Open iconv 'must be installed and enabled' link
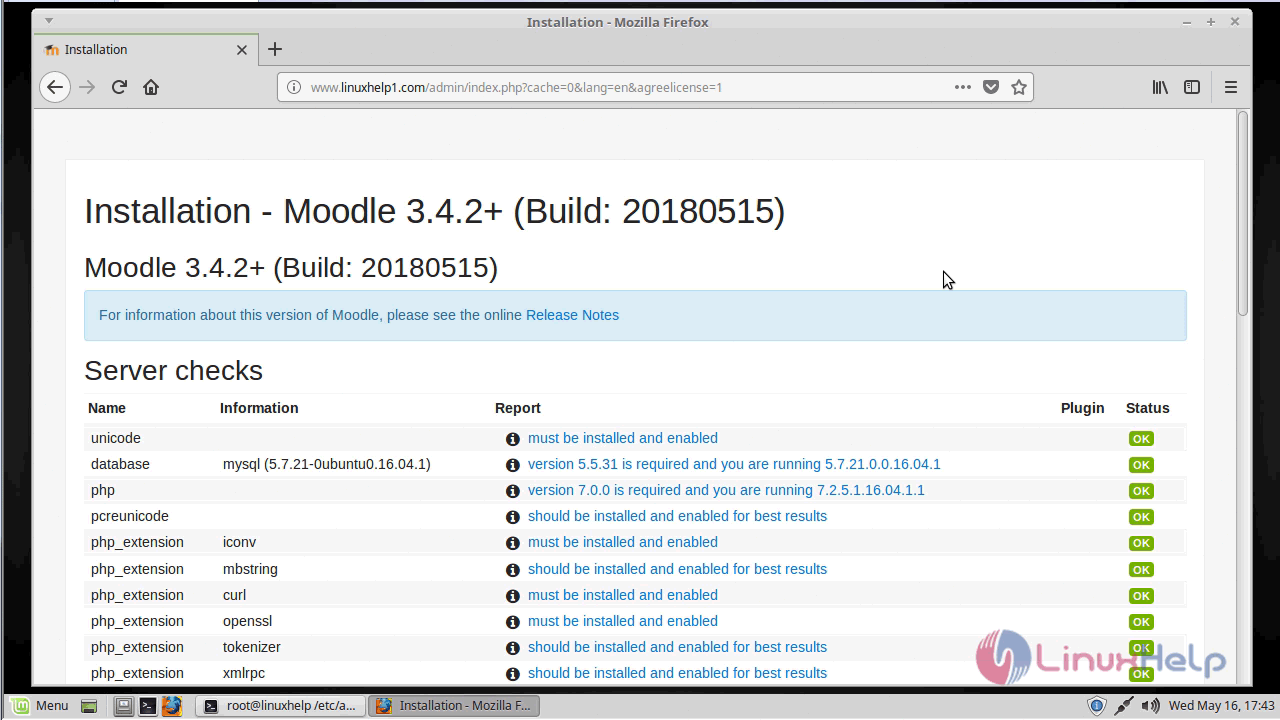This screenshot has height=720, width=1280. click(x=622, y=542)
